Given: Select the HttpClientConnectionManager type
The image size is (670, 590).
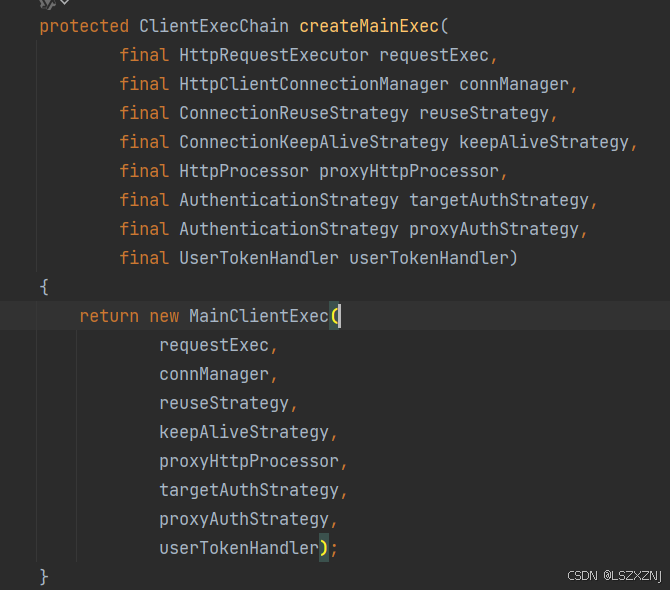Looking at the screenshot, I should tap(314, 85).
